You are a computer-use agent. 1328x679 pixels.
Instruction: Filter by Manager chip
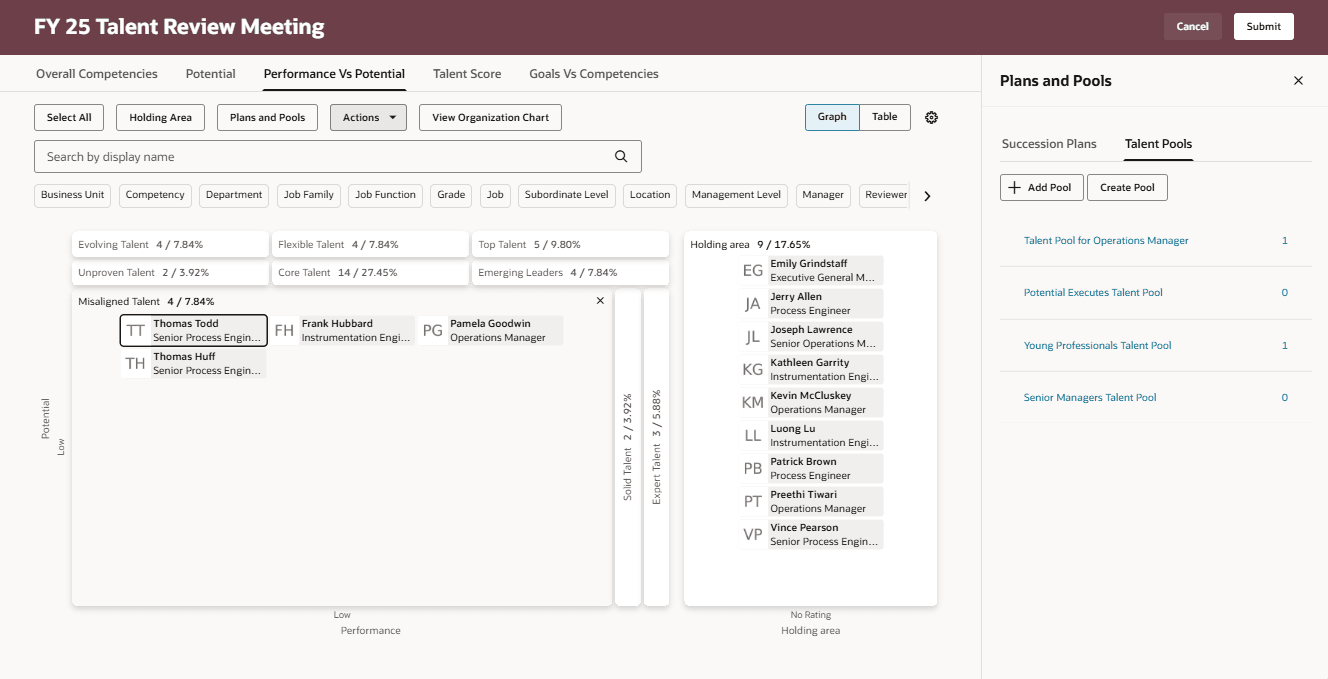point(823,195)
